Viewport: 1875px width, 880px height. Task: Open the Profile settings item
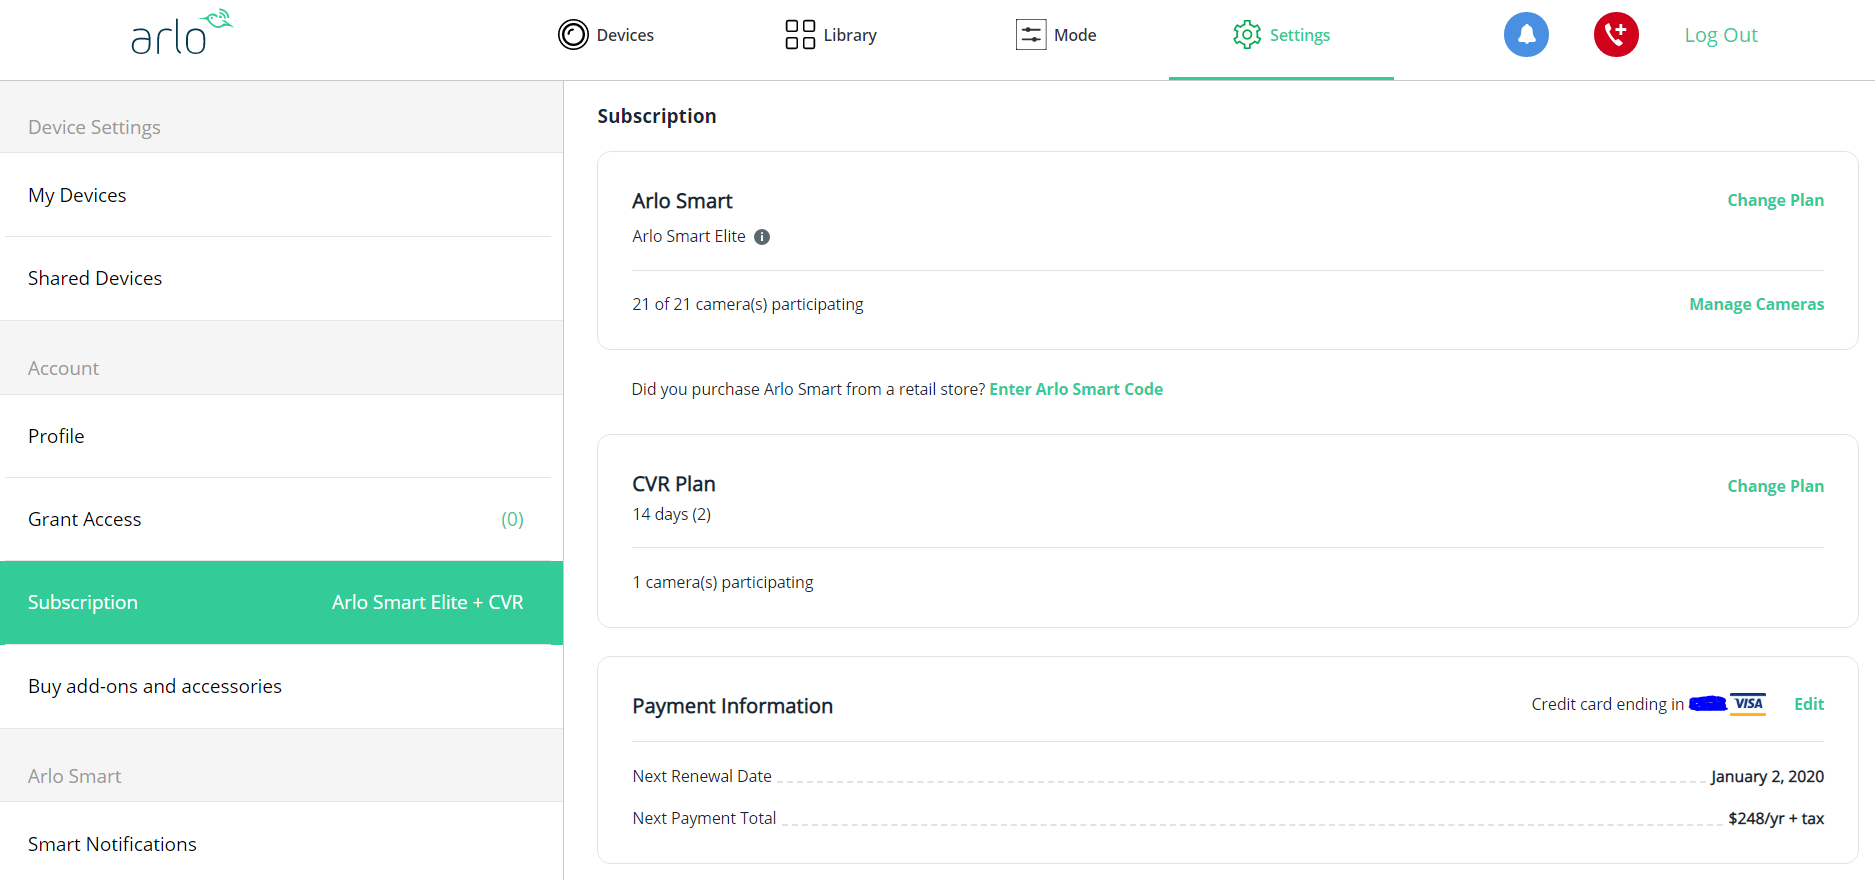click(56, 436)
